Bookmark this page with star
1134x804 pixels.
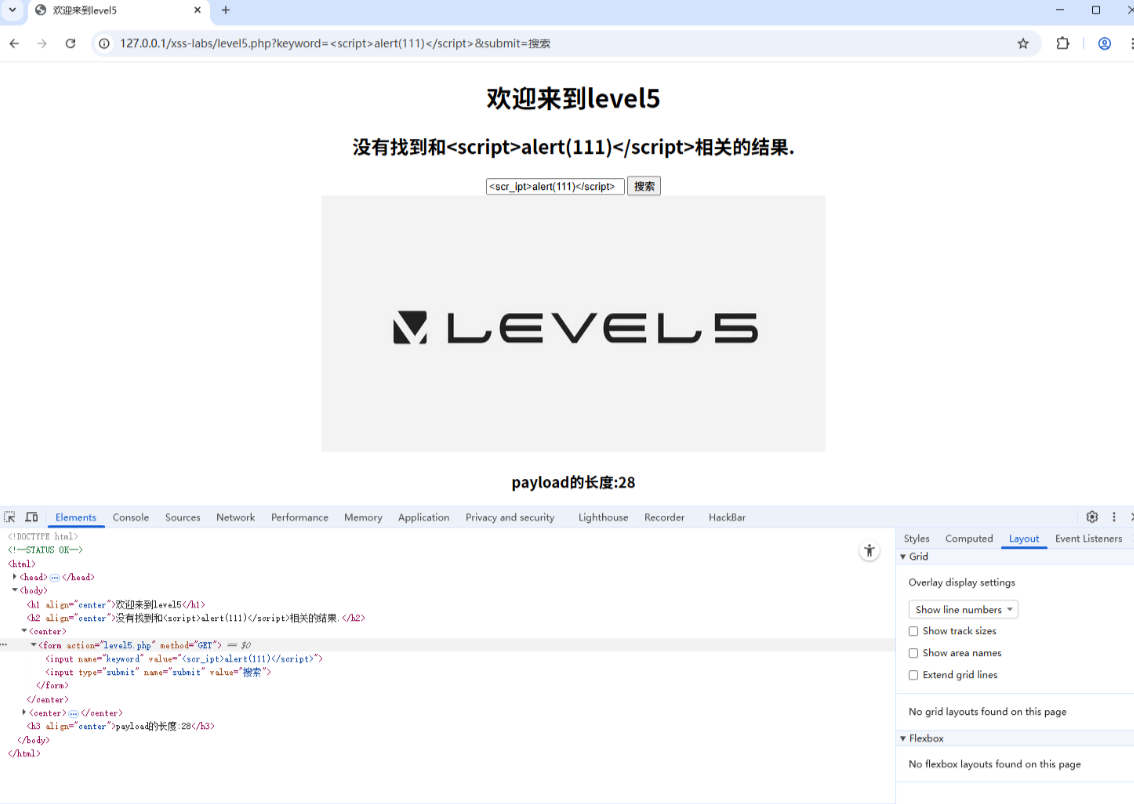(x=1023, y=43)
